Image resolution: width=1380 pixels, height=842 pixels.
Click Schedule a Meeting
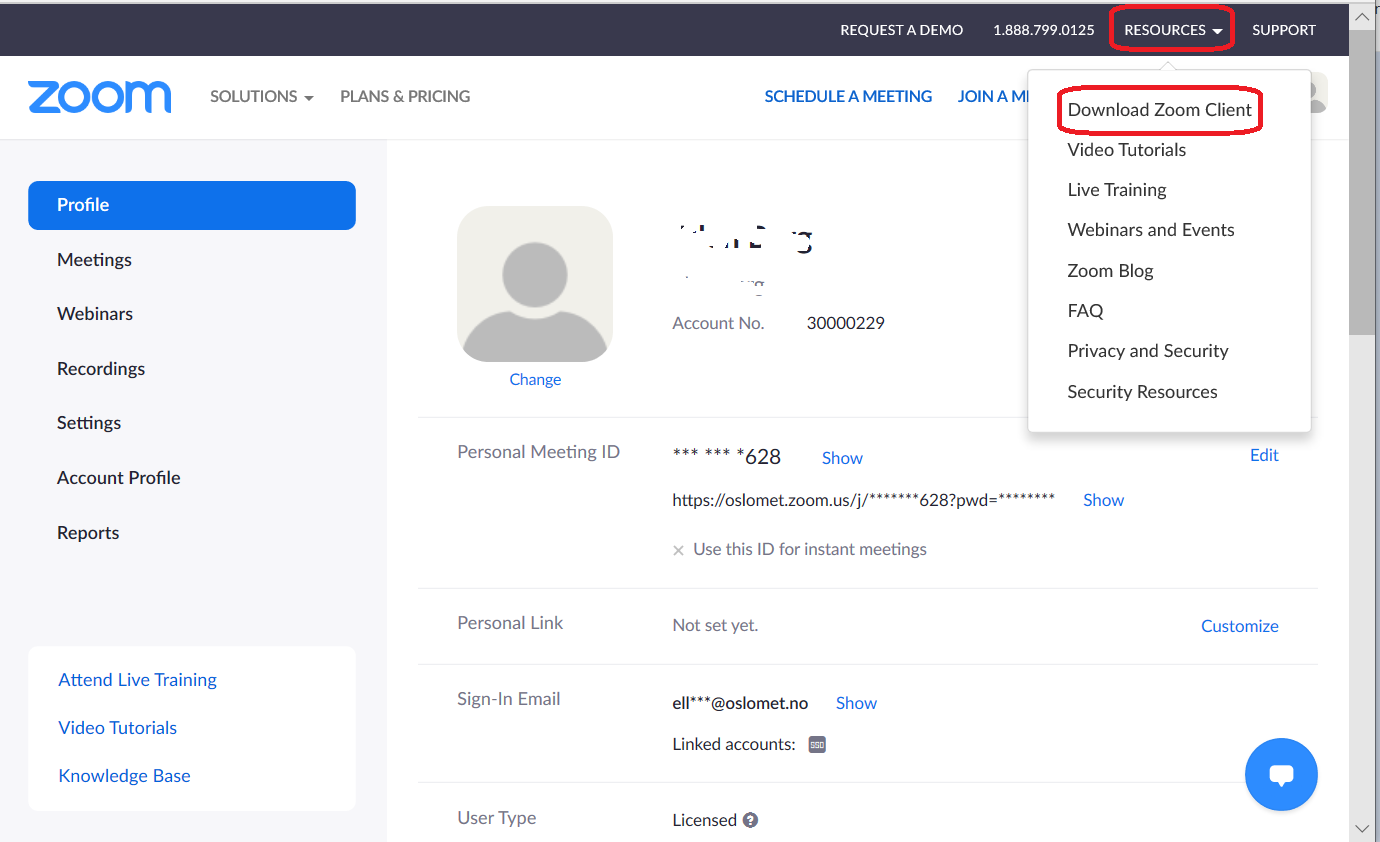point(848,96)
